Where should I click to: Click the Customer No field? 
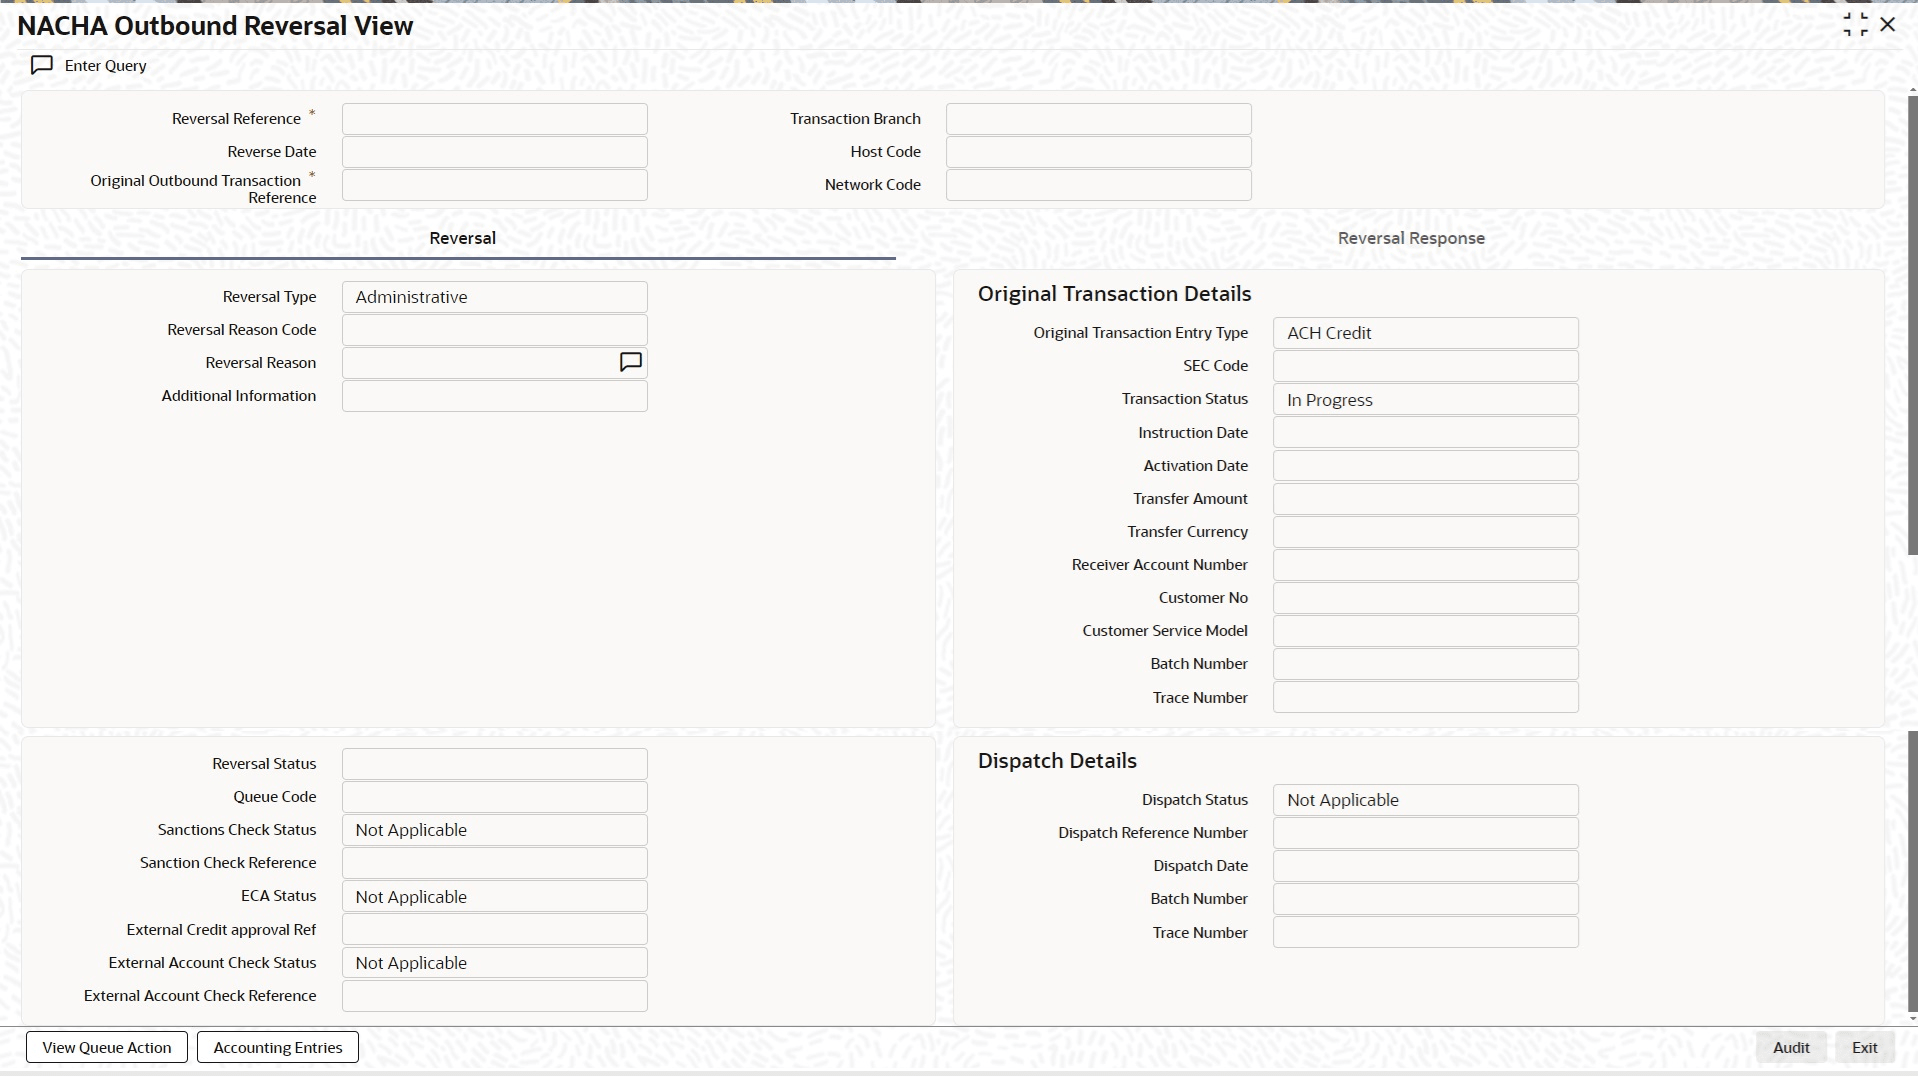point(1426,598)
